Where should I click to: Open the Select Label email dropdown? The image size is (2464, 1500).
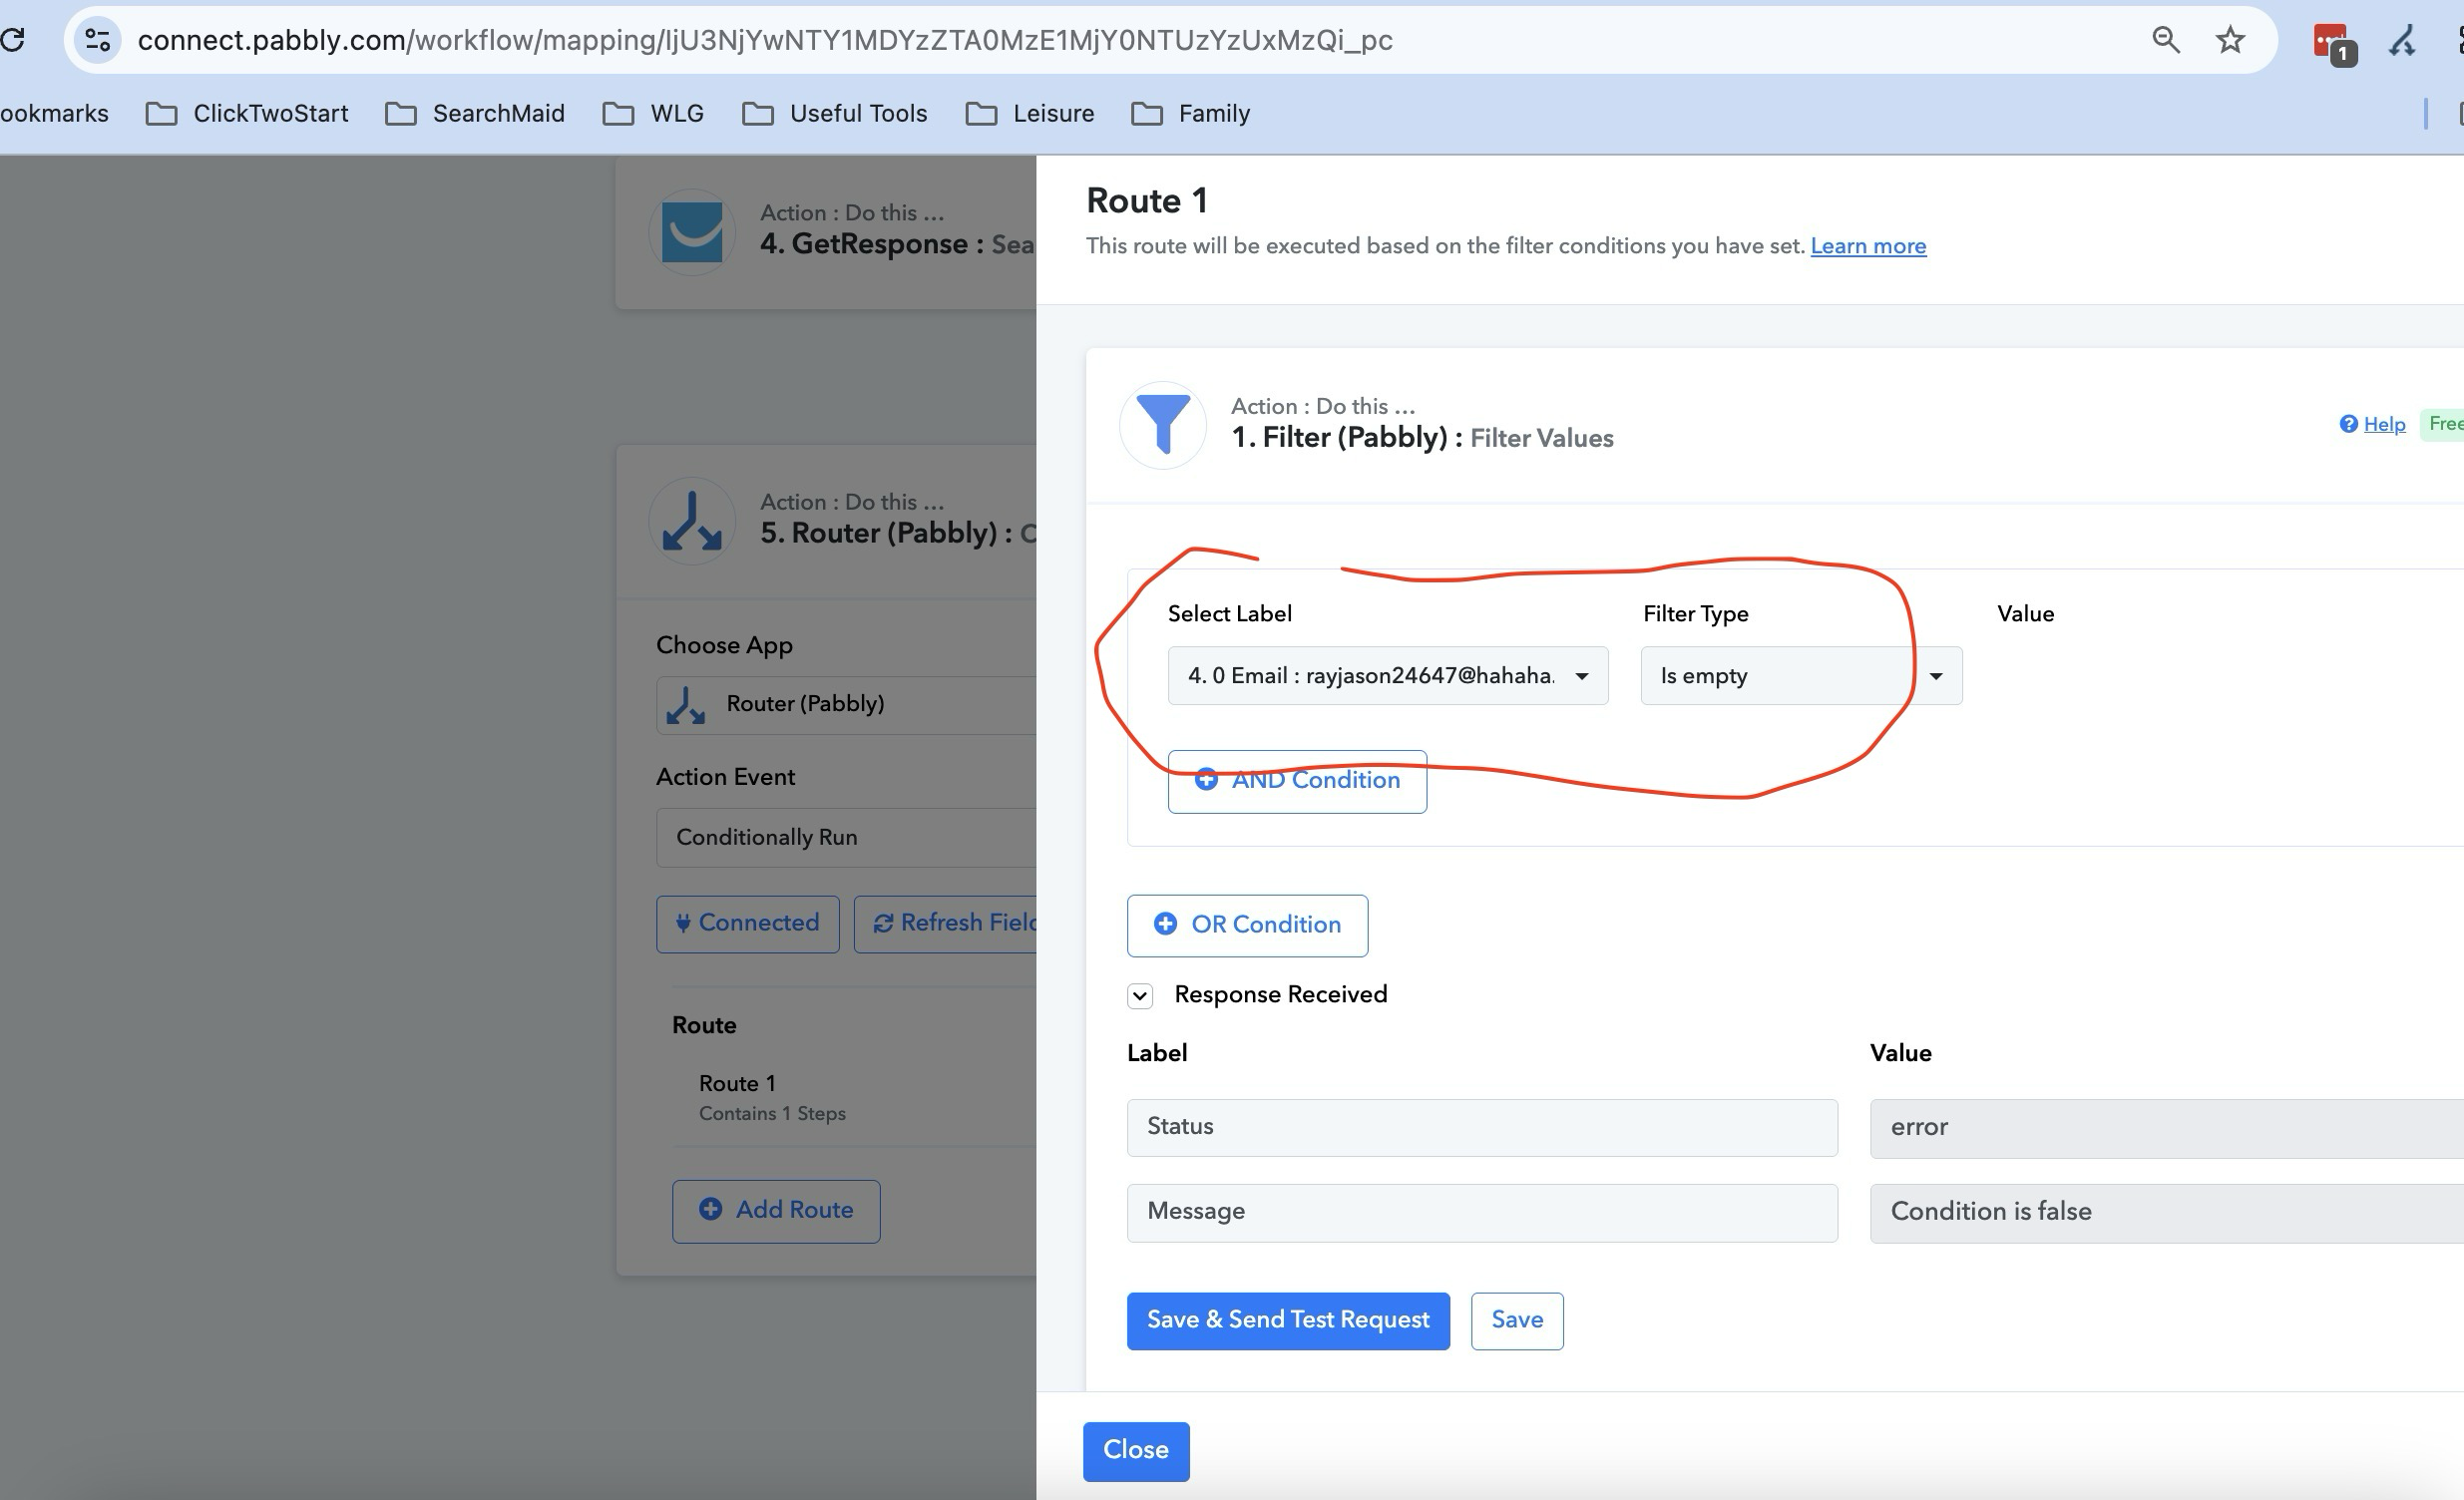click(x=1387, y=676)
